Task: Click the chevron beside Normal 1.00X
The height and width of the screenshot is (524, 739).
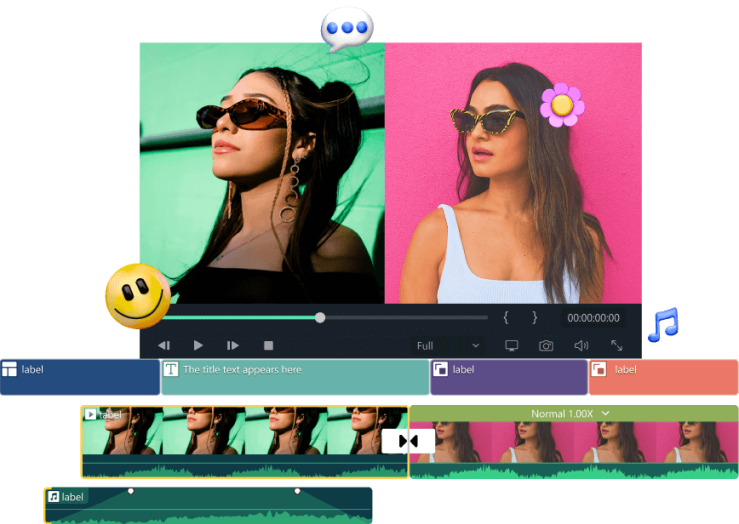Action: pyautogui.click(x=606, y=413)
